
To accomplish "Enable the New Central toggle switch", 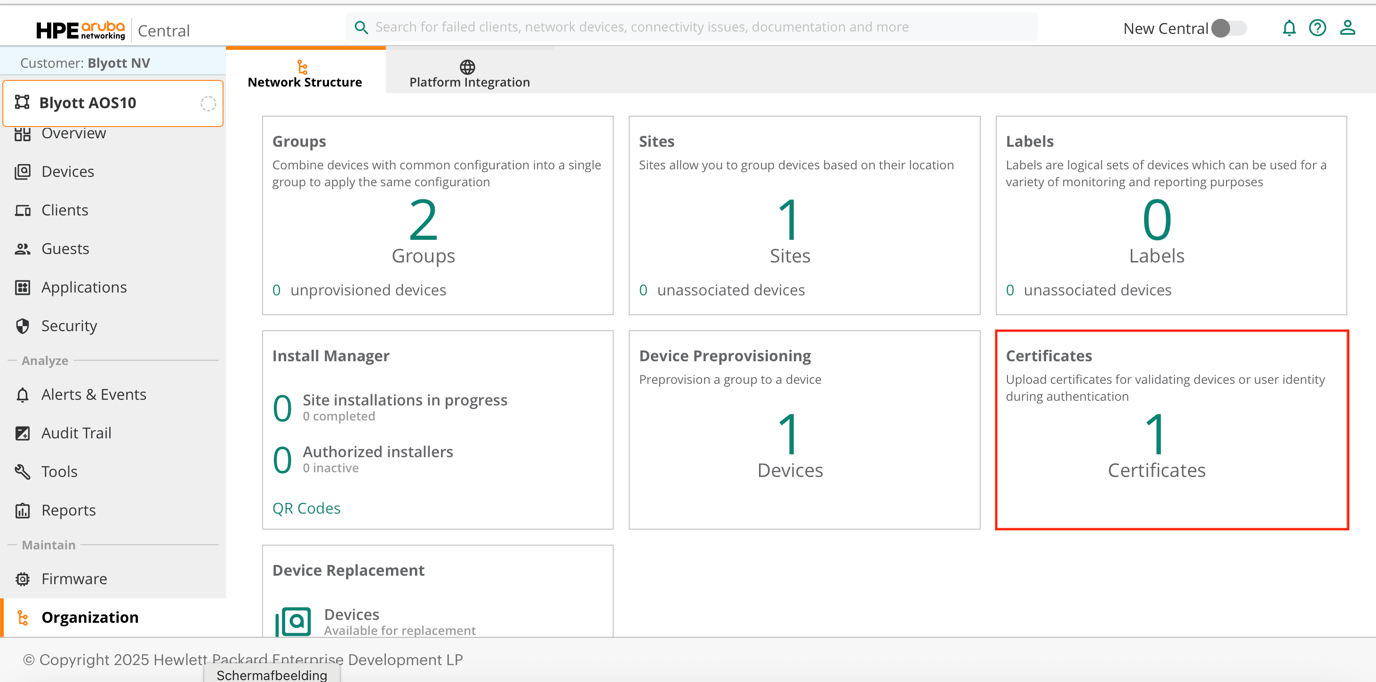I will pos(1229,28).
